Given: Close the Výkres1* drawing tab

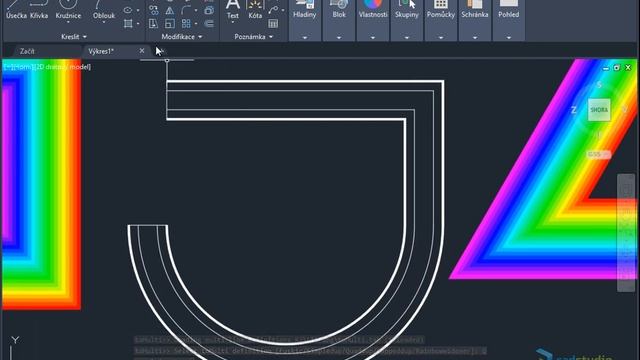Looking at the screenshot, I should tap(142, 51).
